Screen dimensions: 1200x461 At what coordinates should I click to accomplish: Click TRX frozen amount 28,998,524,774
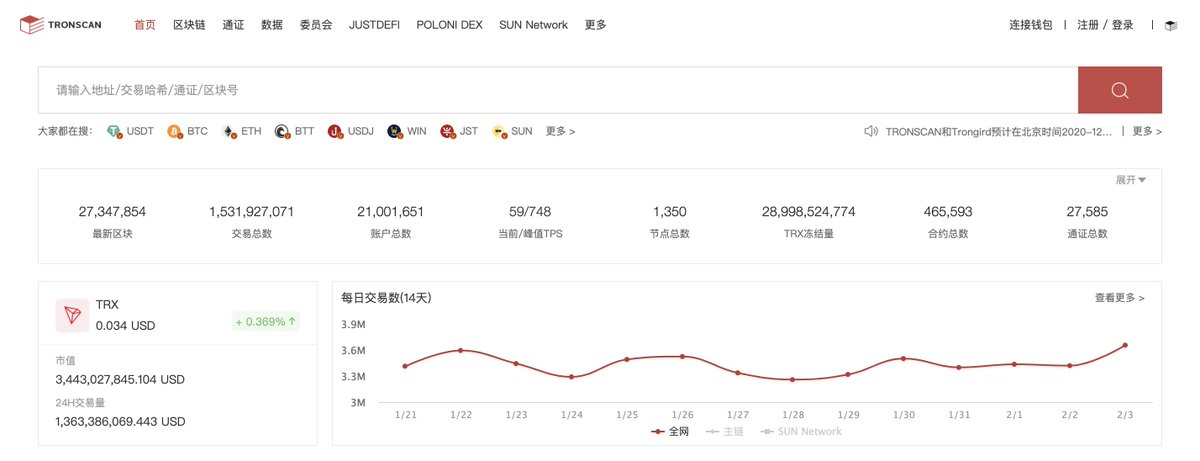tap(808, 212)
